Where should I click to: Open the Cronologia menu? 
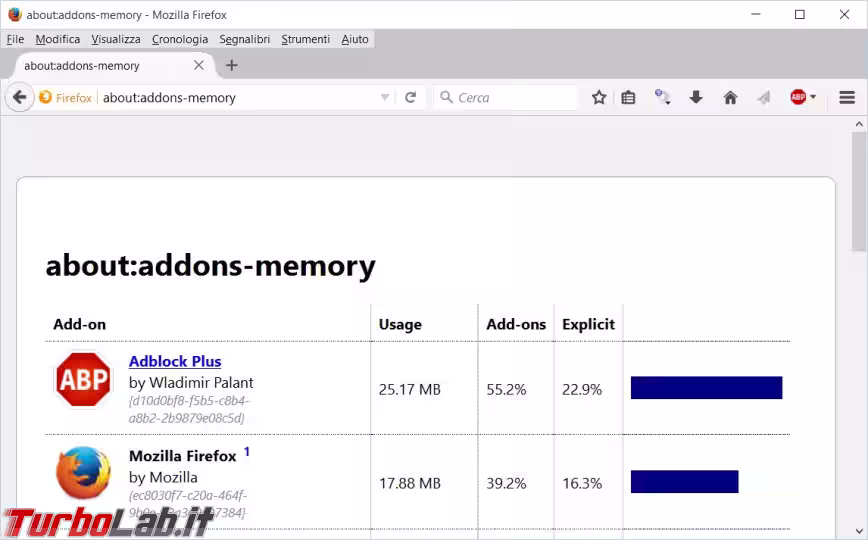(180, 39)
